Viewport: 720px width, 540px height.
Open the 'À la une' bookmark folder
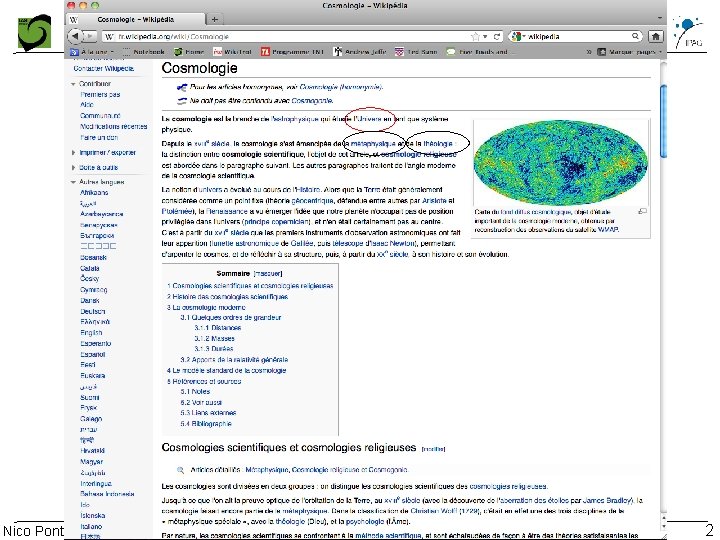(x=91, y=52)
